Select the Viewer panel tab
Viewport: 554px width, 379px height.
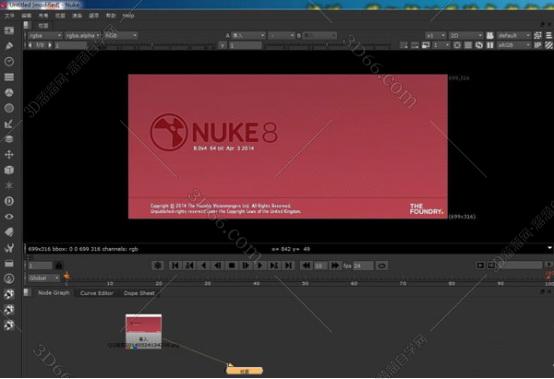coord(43,25)
